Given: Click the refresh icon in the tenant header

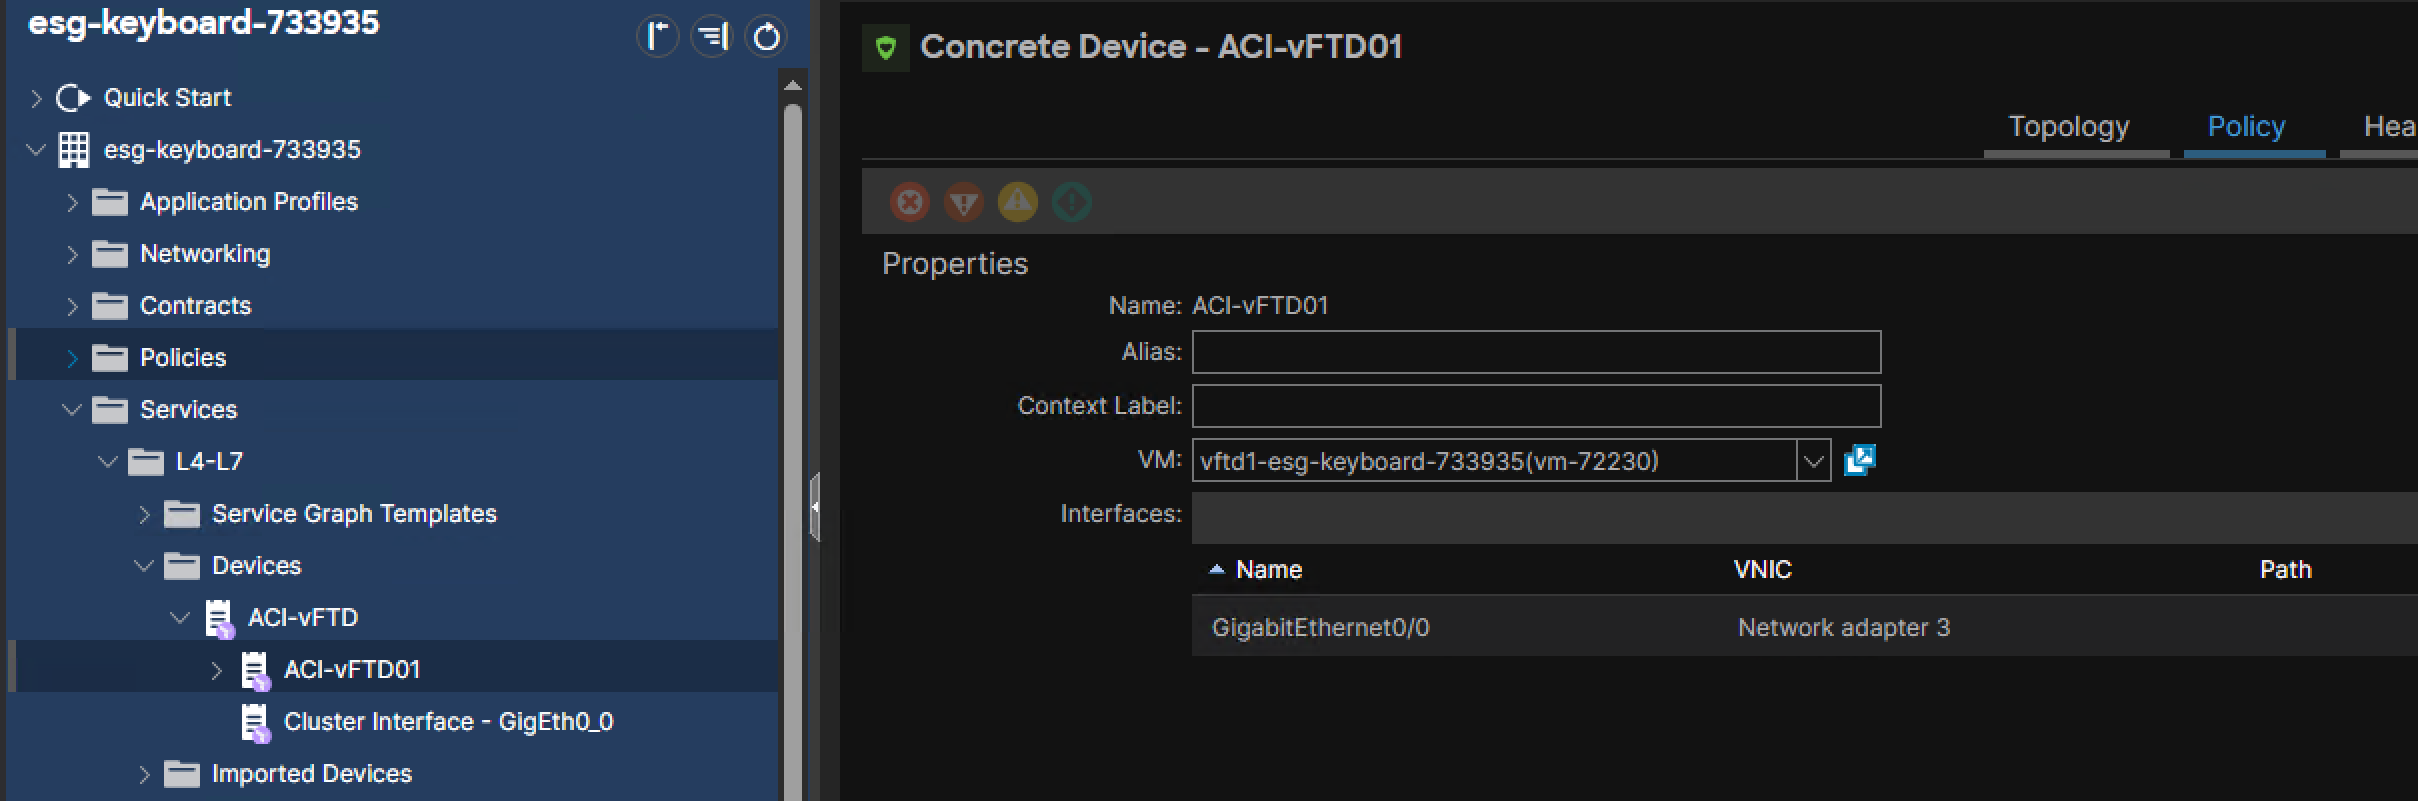Looking at the screenshot, I should point(766,37).
